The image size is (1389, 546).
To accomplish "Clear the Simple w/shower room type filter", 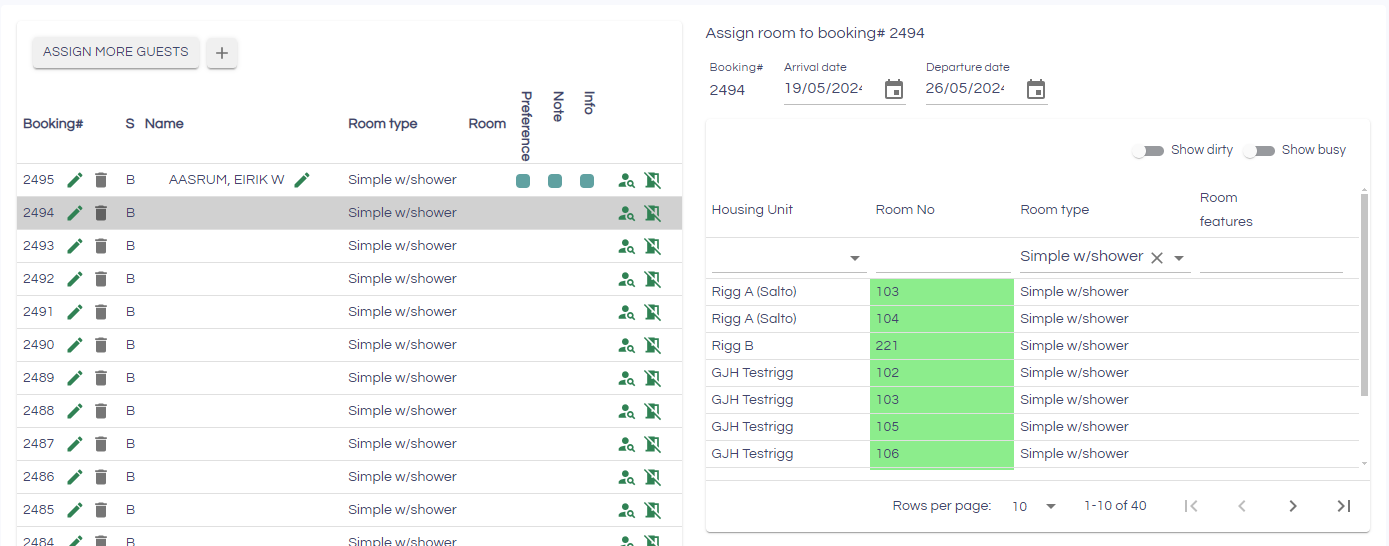I will coord(1157,258).
